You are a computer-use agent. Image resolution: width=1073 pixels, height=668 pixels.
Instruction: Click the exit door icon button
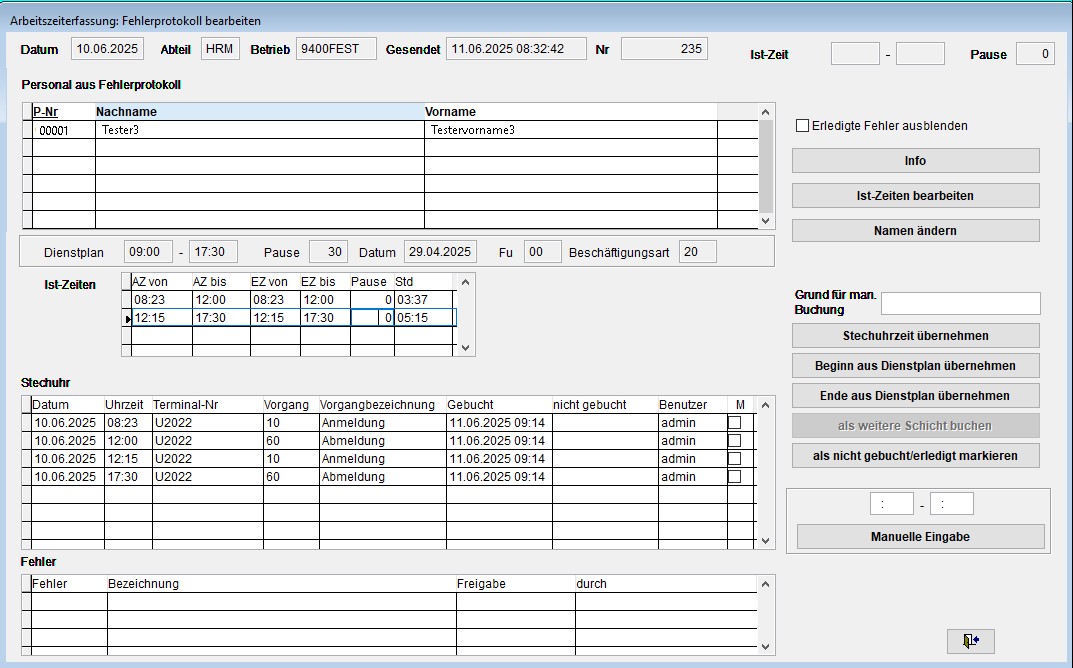(970, 641)
